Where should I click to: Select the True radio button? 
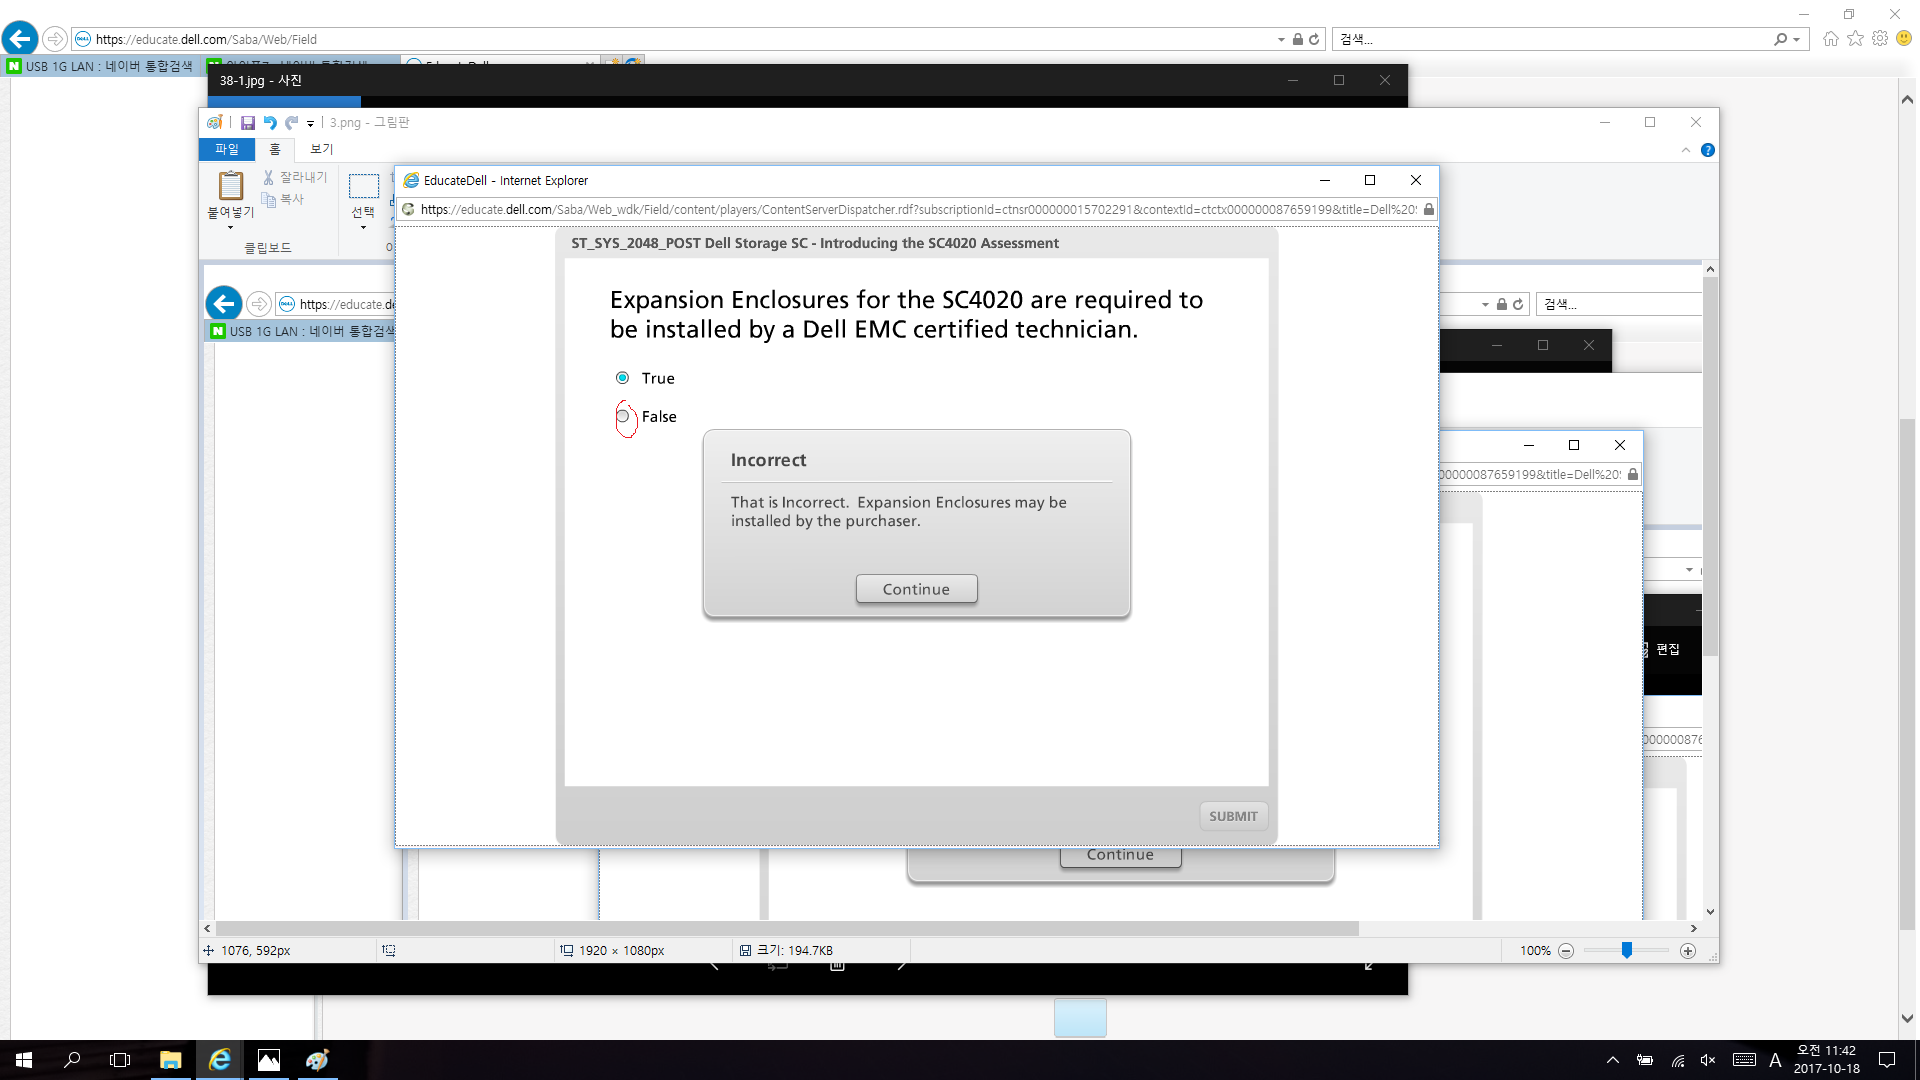click(x=623, y=378)
